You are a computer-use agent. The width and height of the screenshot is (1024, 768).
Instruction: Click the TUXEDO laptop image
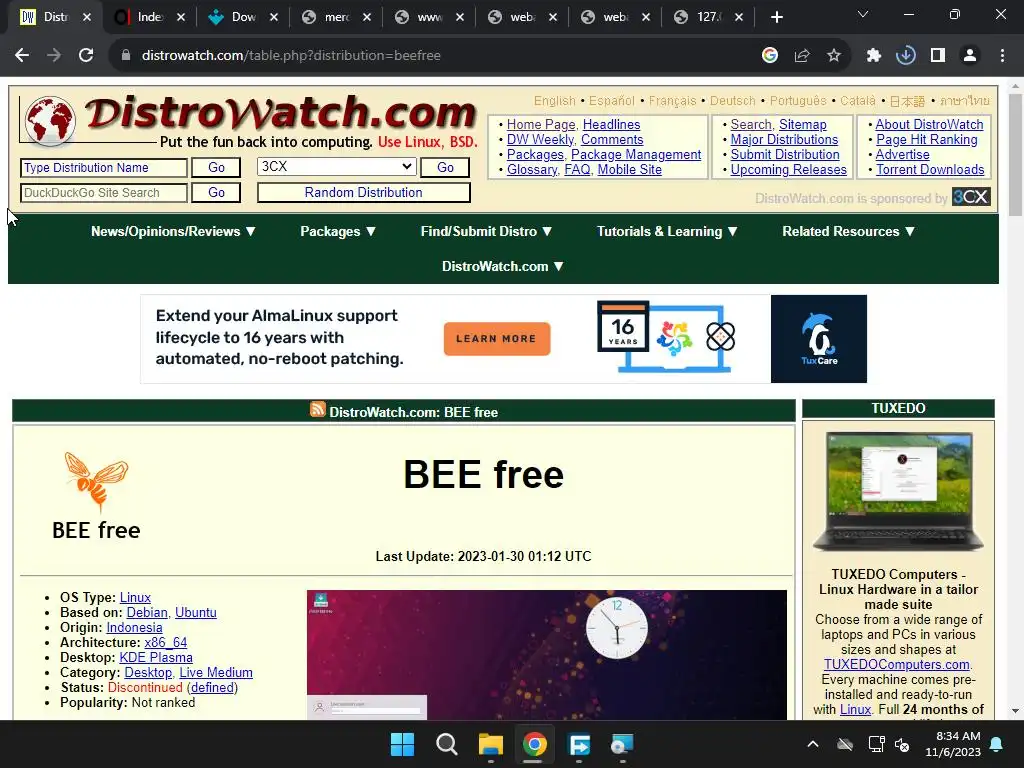(898, 492)
